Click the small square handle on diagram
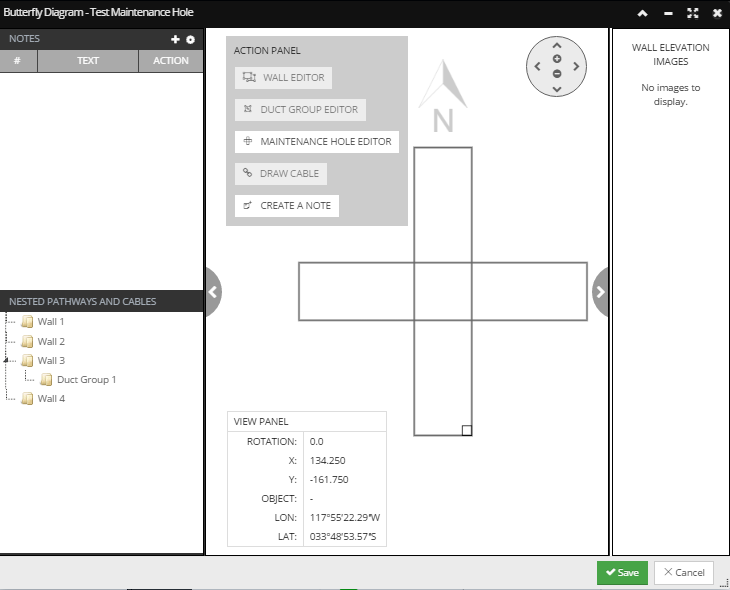The width and height of the screenshot is (730, 590). point(467,430)
